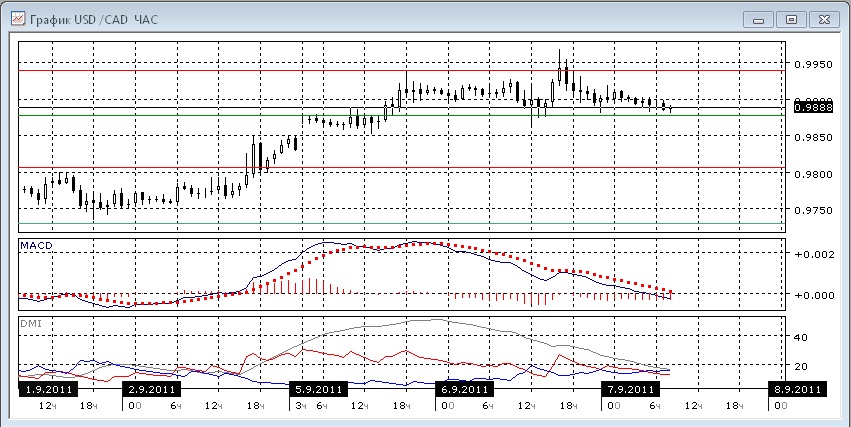Click the '3ч' time axis label
851x427 pixels.
pos(302,406)
